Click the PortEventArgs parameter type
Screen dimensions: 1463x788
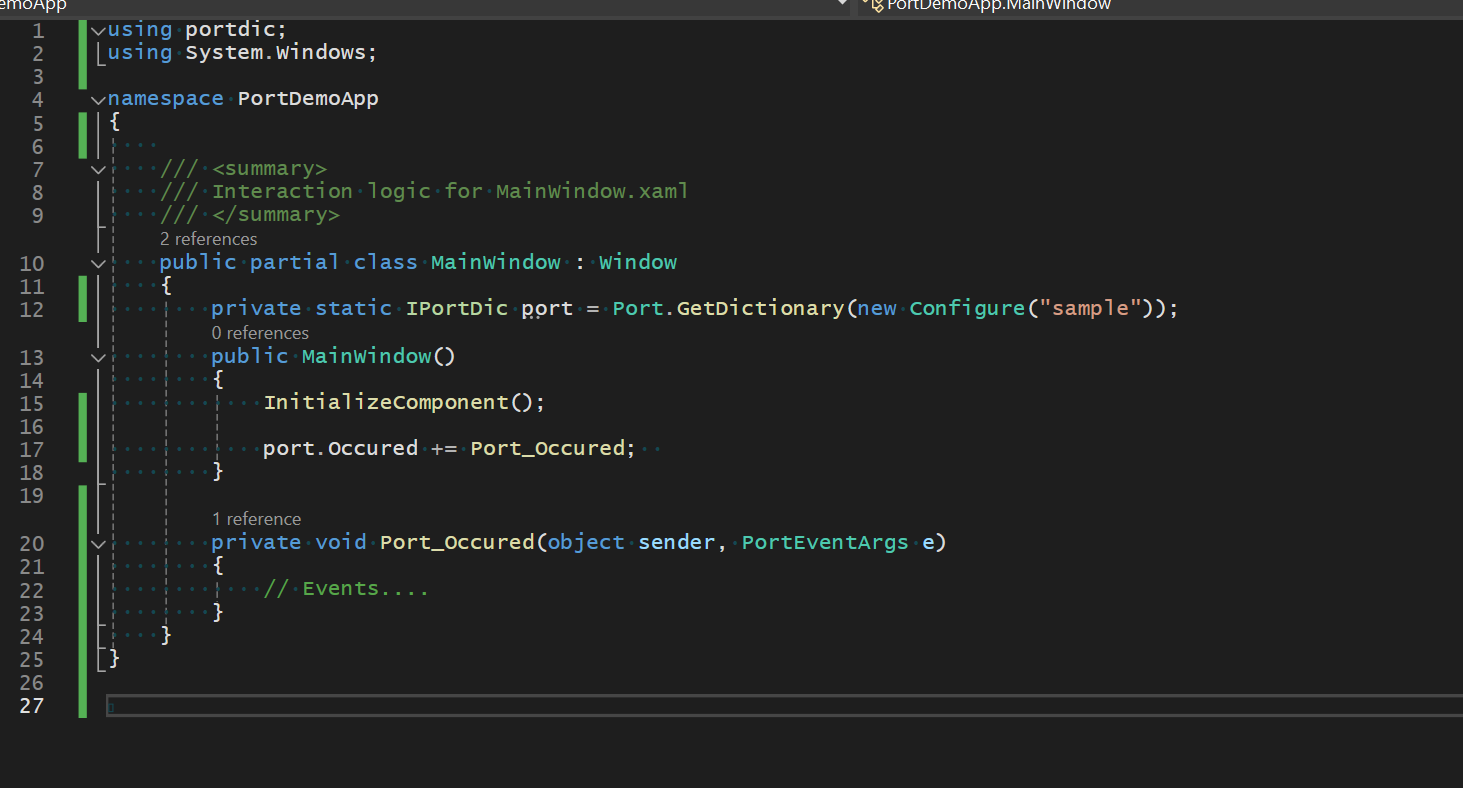point(824,541)
